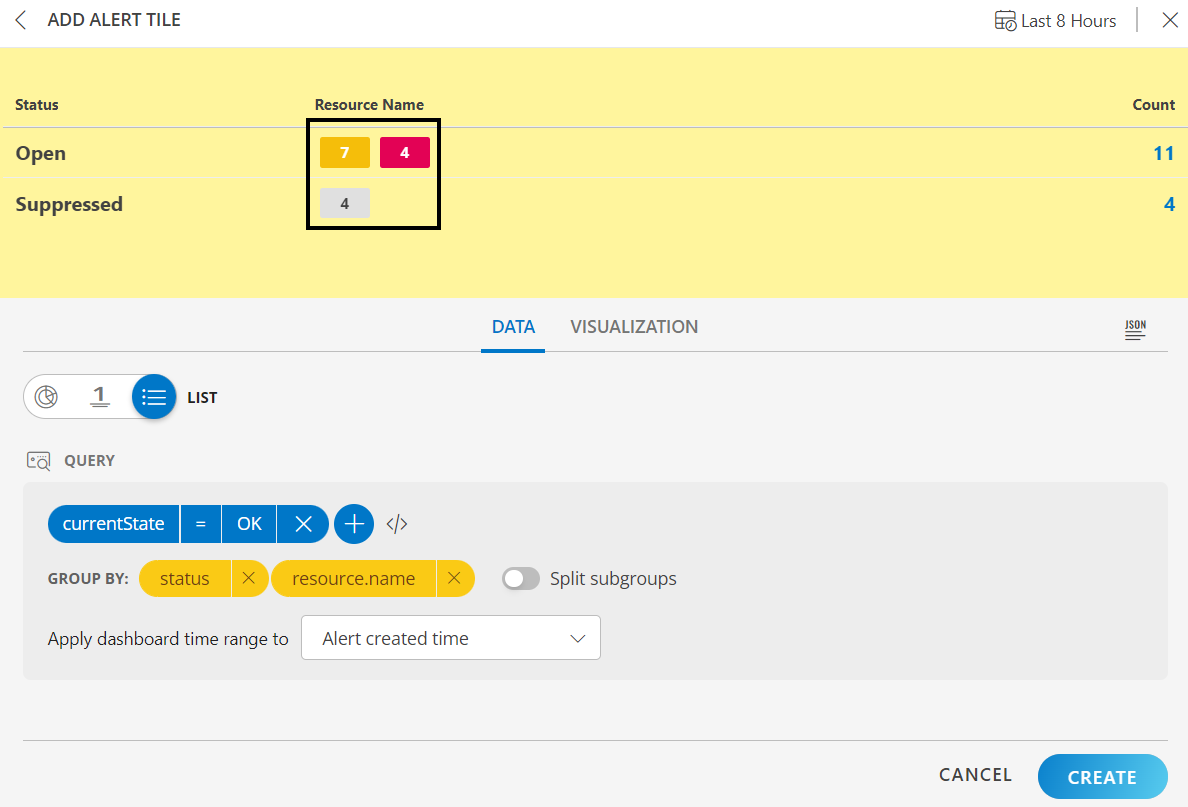This screenshot has width=1188, height=807.
Task: Click CANCEL to discard the tile
Action: coord(975,775)
